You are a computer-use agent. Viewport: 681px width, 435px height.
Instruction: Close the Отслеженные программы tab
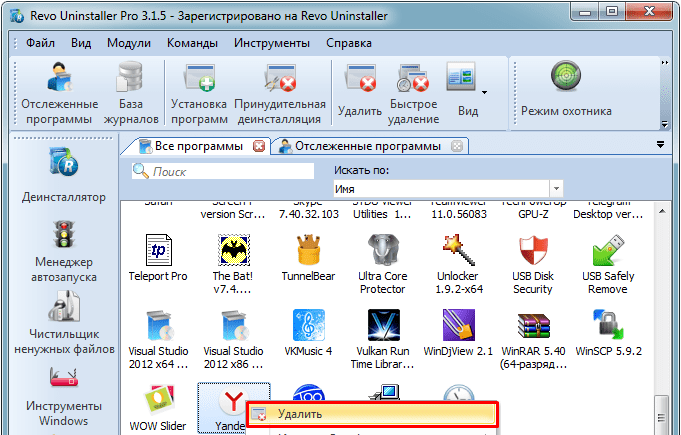click(x=456, y=146)
